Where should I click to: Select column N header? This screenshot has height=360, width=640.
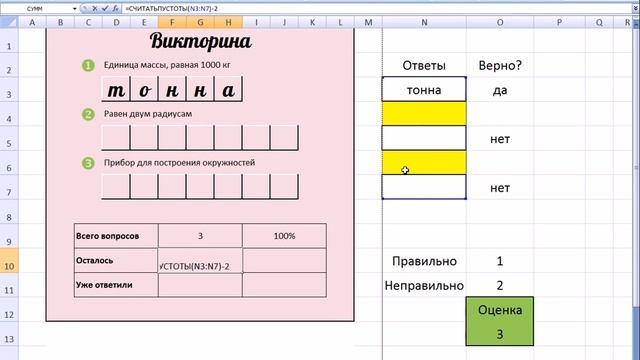424,22
